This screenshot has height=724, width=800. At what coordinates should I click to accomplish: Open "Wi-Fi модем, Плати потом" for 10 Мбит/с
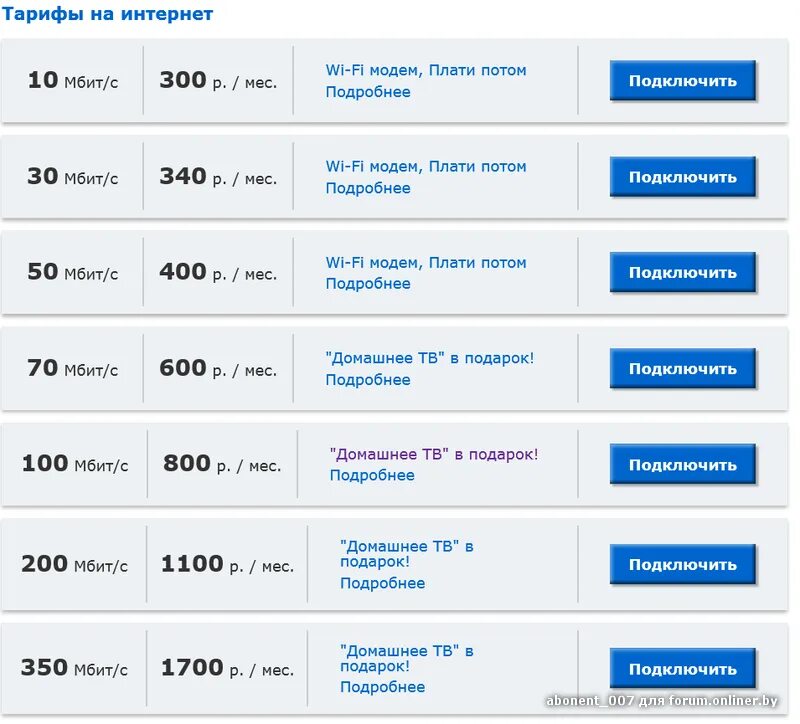click(x=426, y=70)
